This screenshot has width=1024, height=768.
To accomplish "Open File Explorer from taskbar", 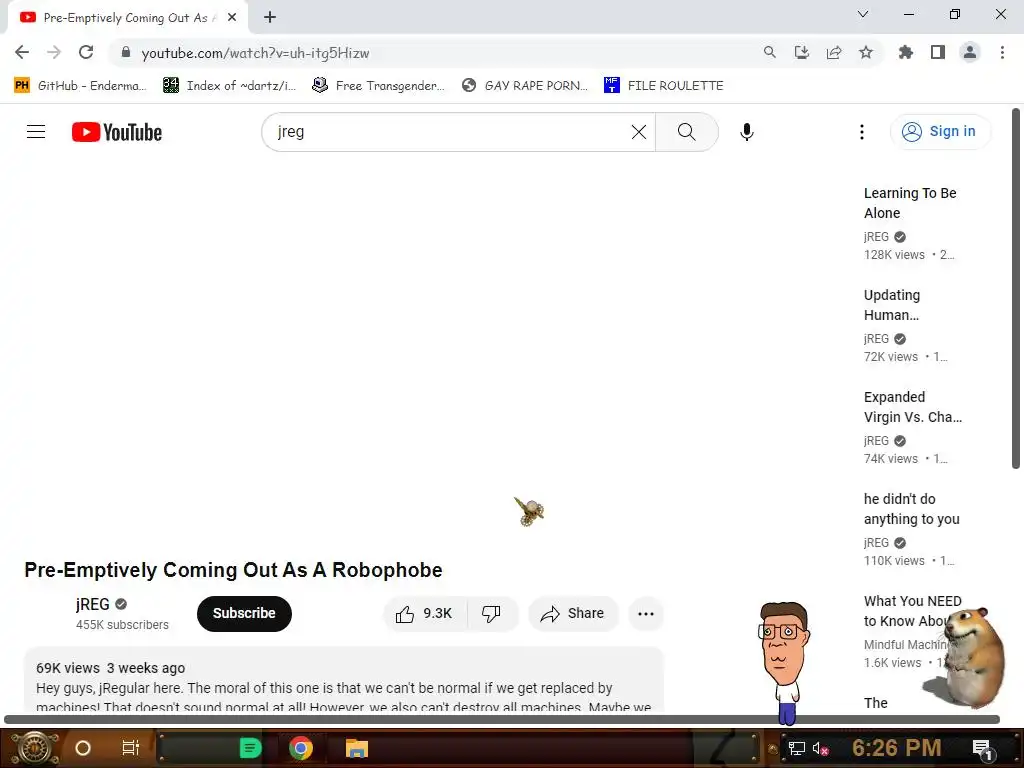I will (357, 748).
